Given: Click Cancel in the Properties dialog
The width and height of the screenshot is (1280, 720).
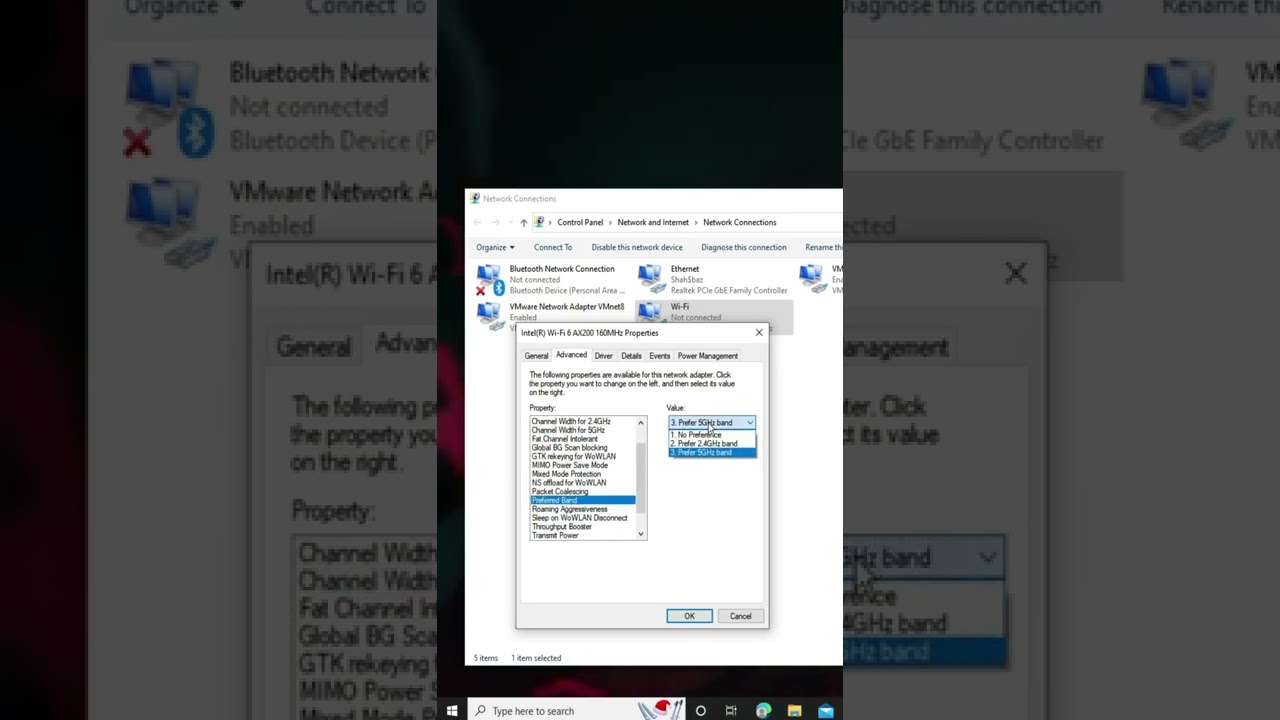Looking at the screenshot, I should coord(740,616).
